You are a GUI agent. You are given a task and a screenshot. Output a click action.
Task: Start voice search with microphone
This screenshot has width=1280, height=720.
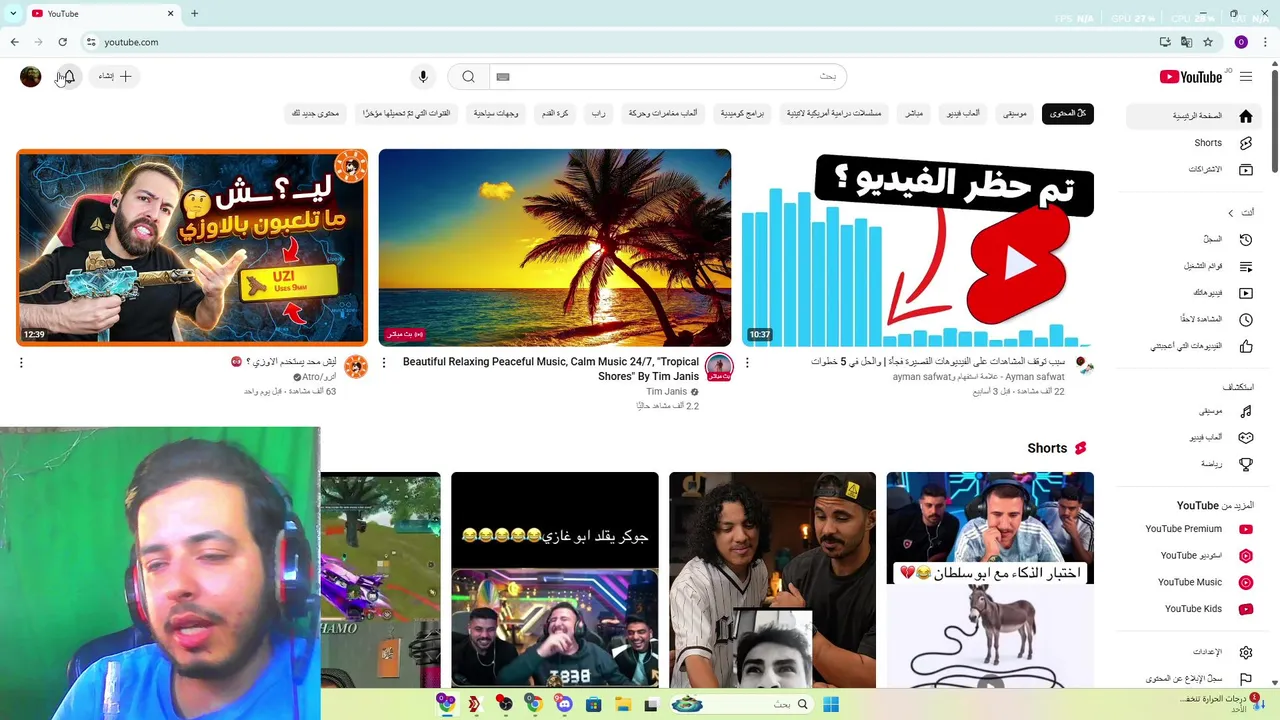point(423,77)
